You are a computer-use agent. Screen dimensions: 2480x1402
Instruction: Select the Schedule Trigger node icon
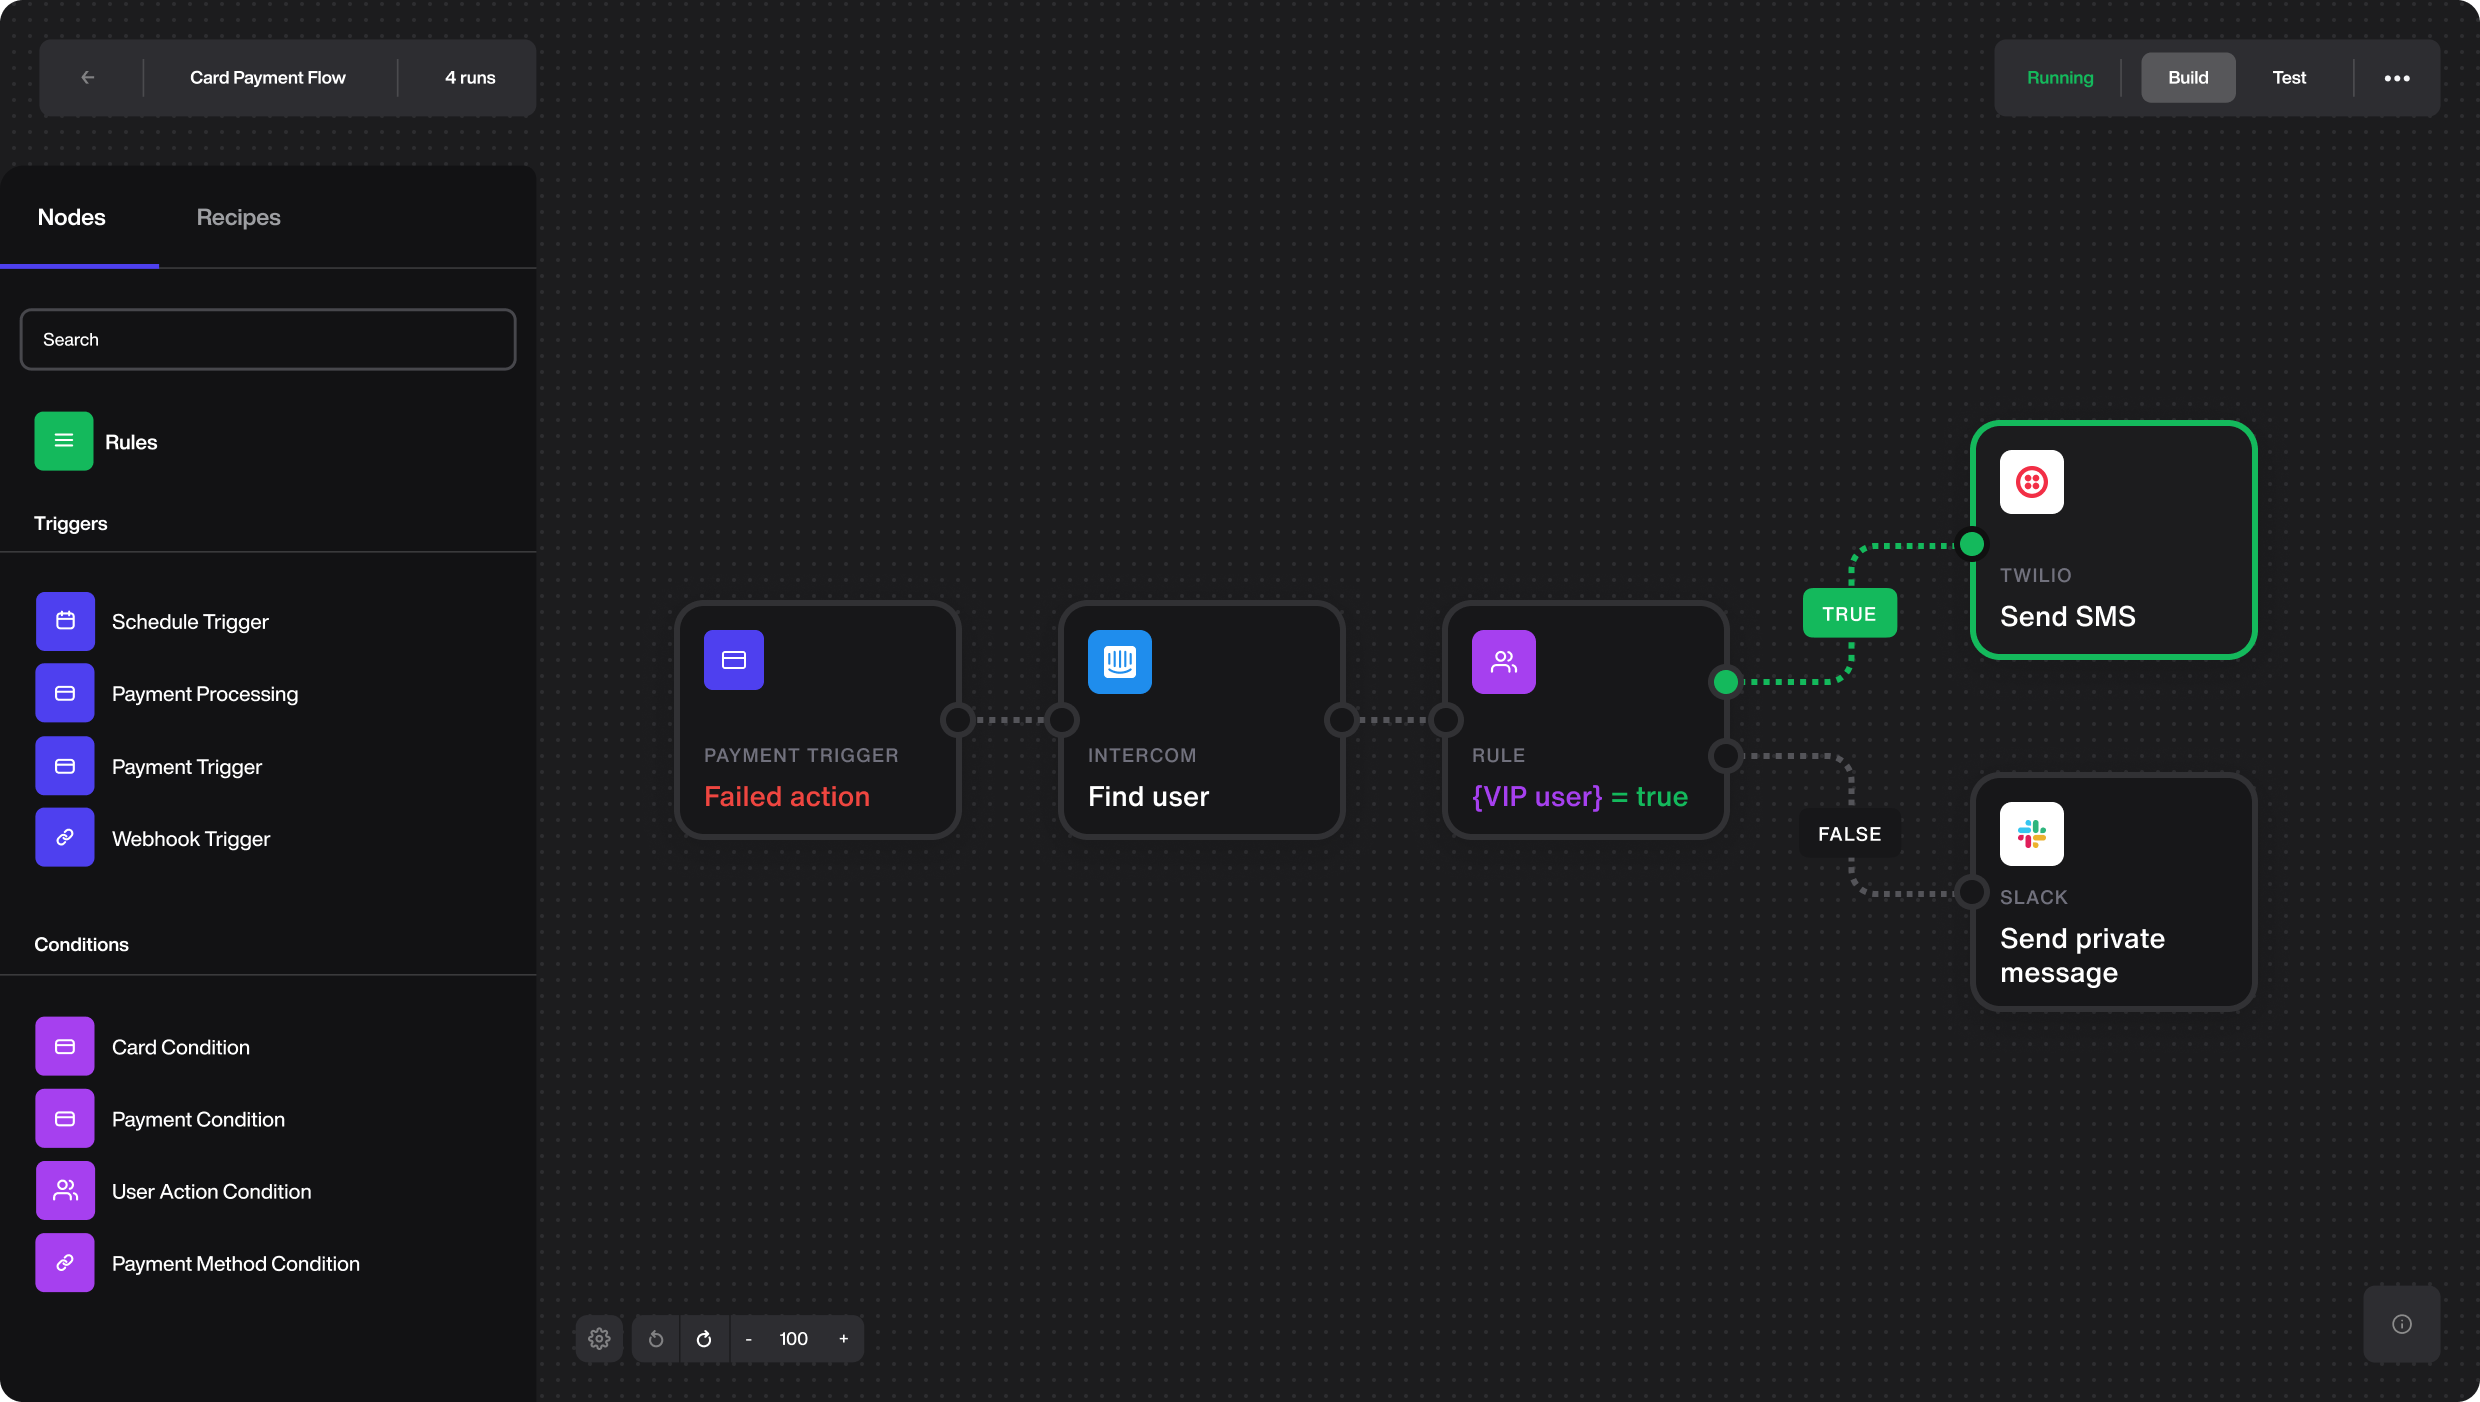coord(64,621)
